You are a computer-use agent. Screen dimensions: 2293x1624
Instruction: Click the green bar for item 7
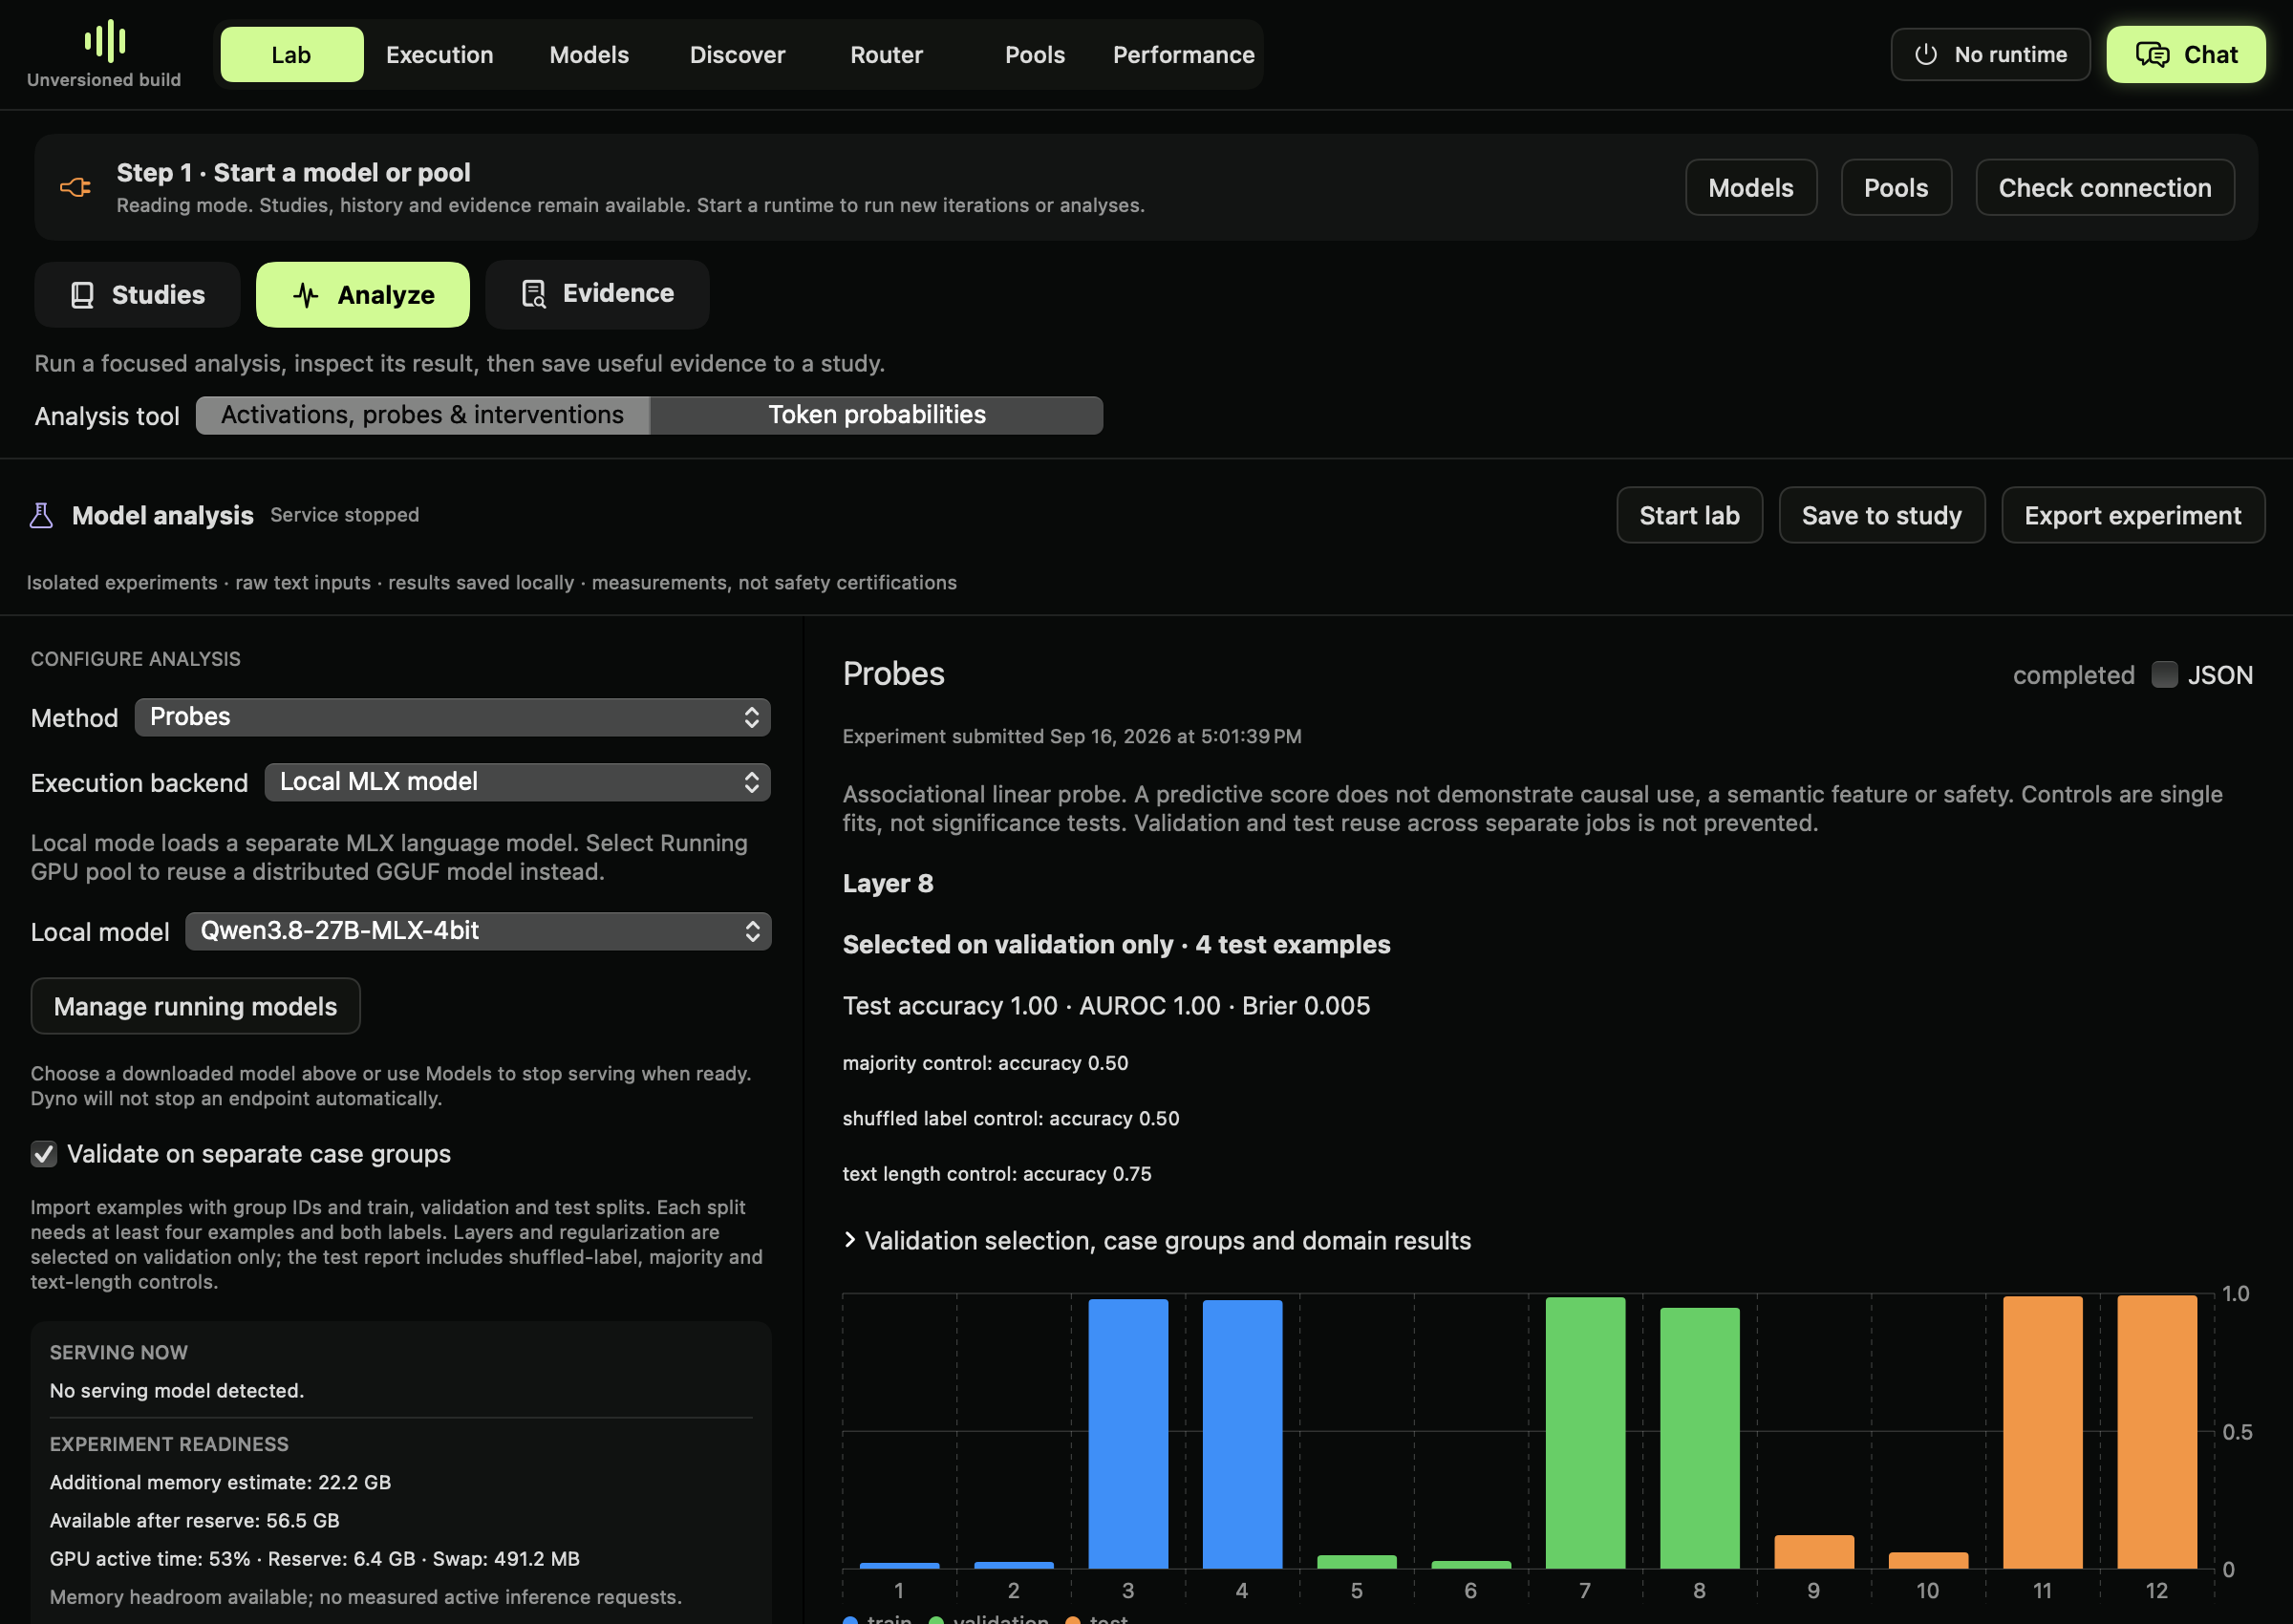(x=1585, y=1433)
